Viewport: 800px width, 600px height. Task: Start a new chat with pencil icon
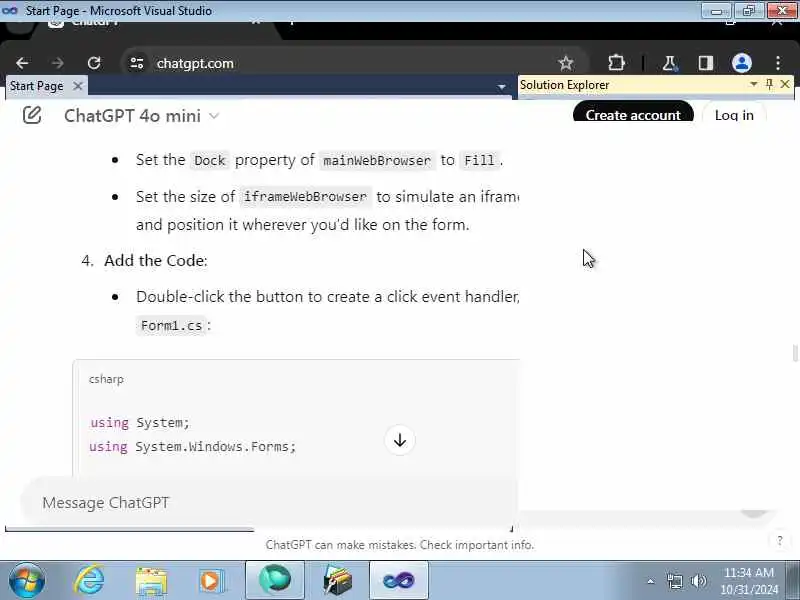(x=32, y=115)
